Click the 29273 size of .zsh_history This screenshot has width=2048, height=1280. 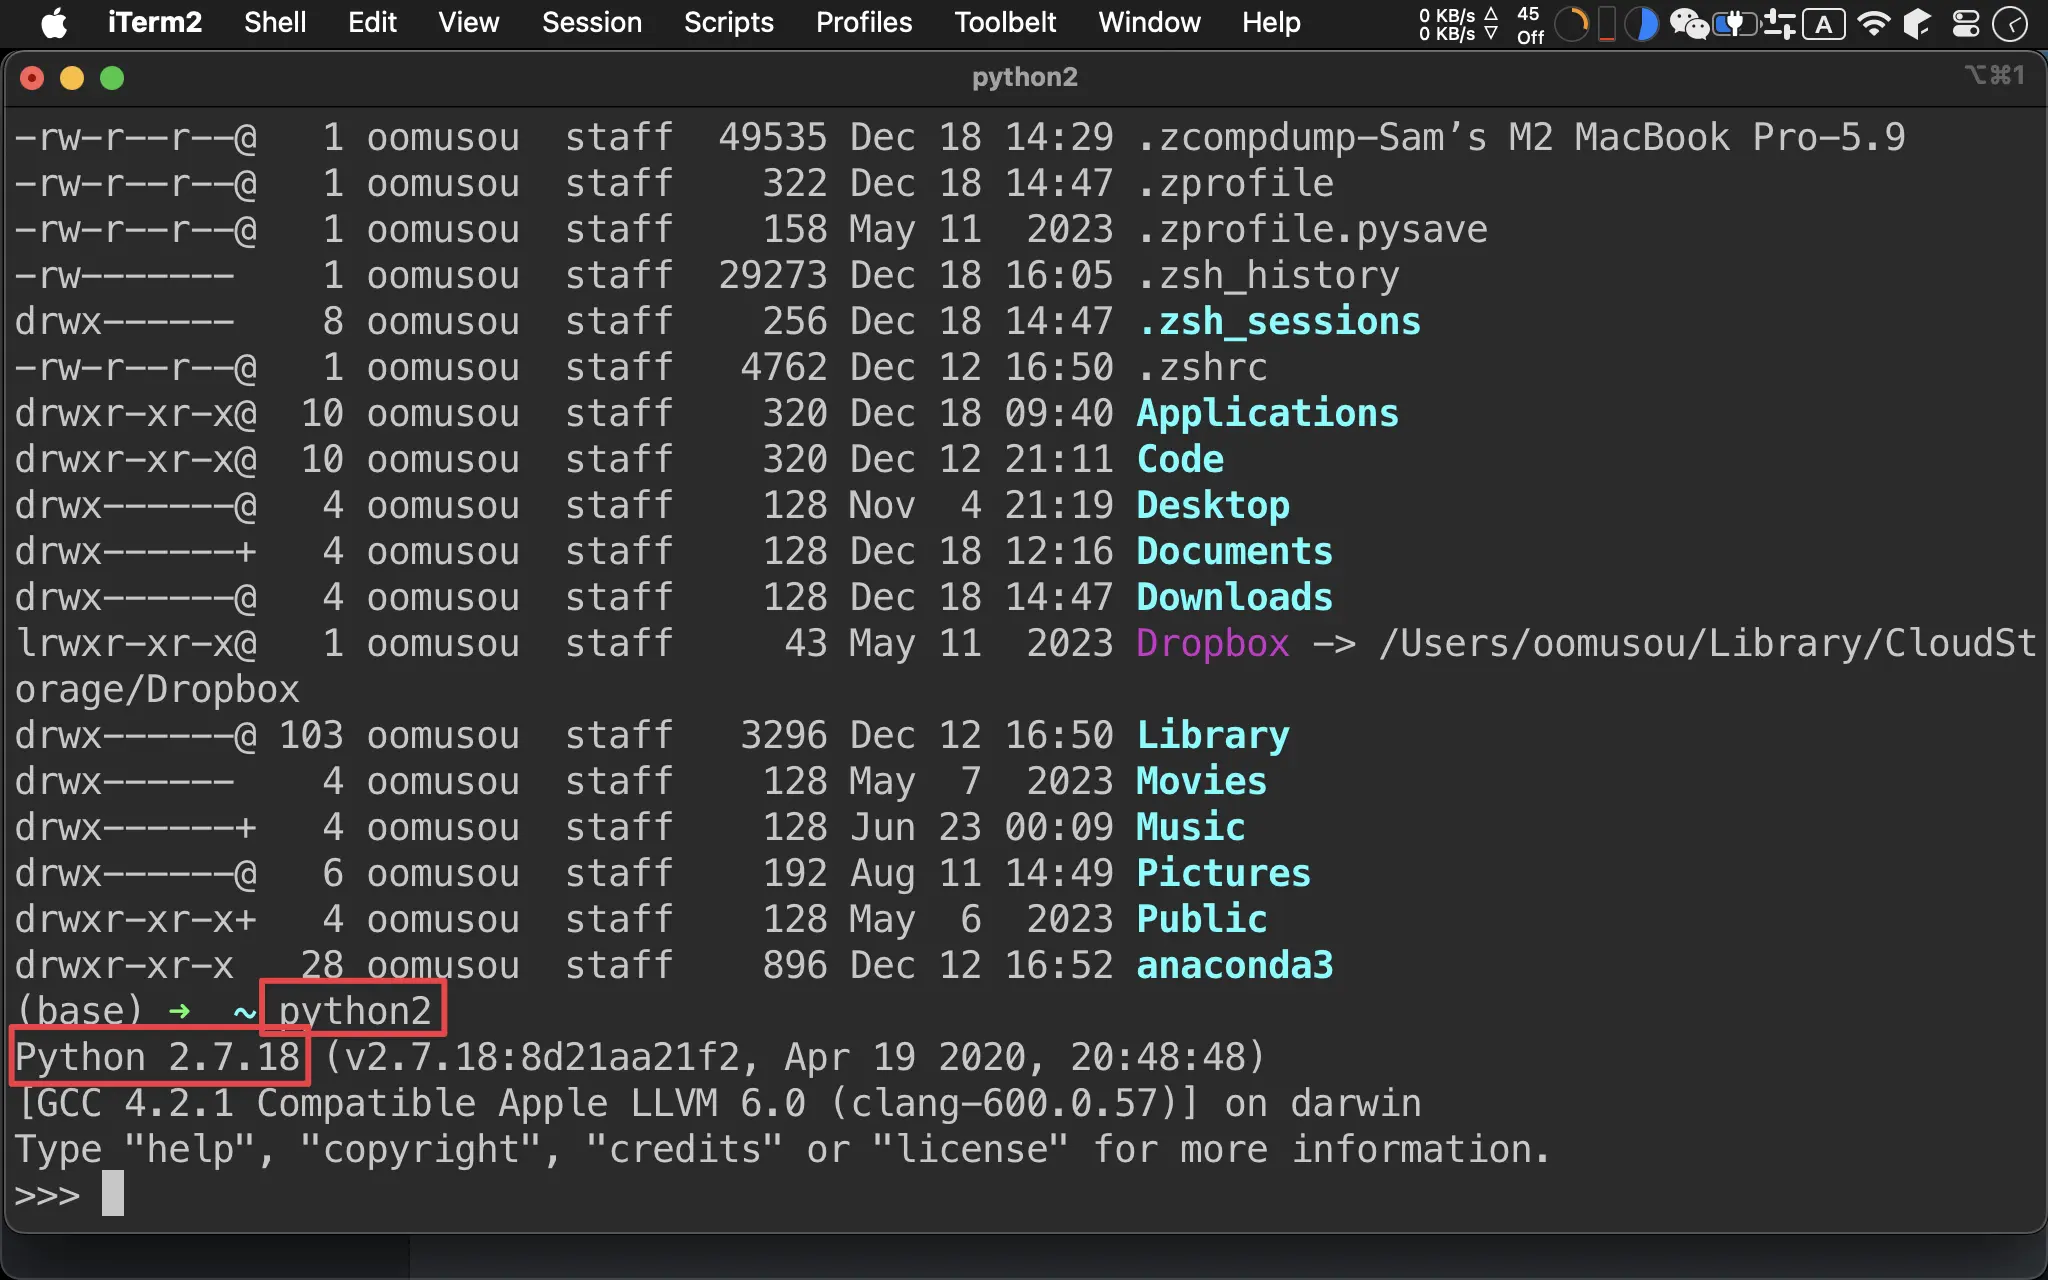click(773, 276)
